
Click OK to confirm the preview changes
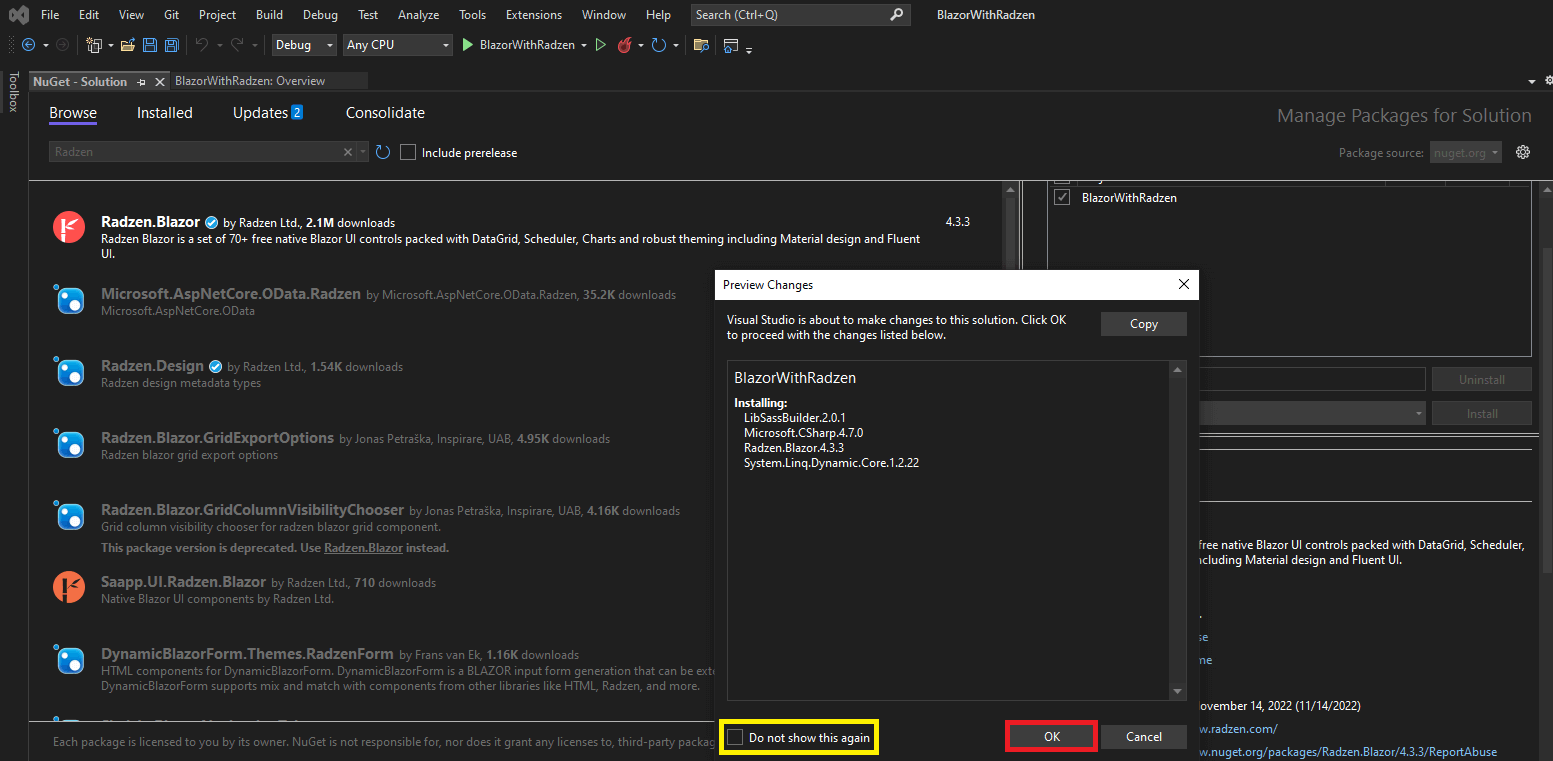[1051, 736]
